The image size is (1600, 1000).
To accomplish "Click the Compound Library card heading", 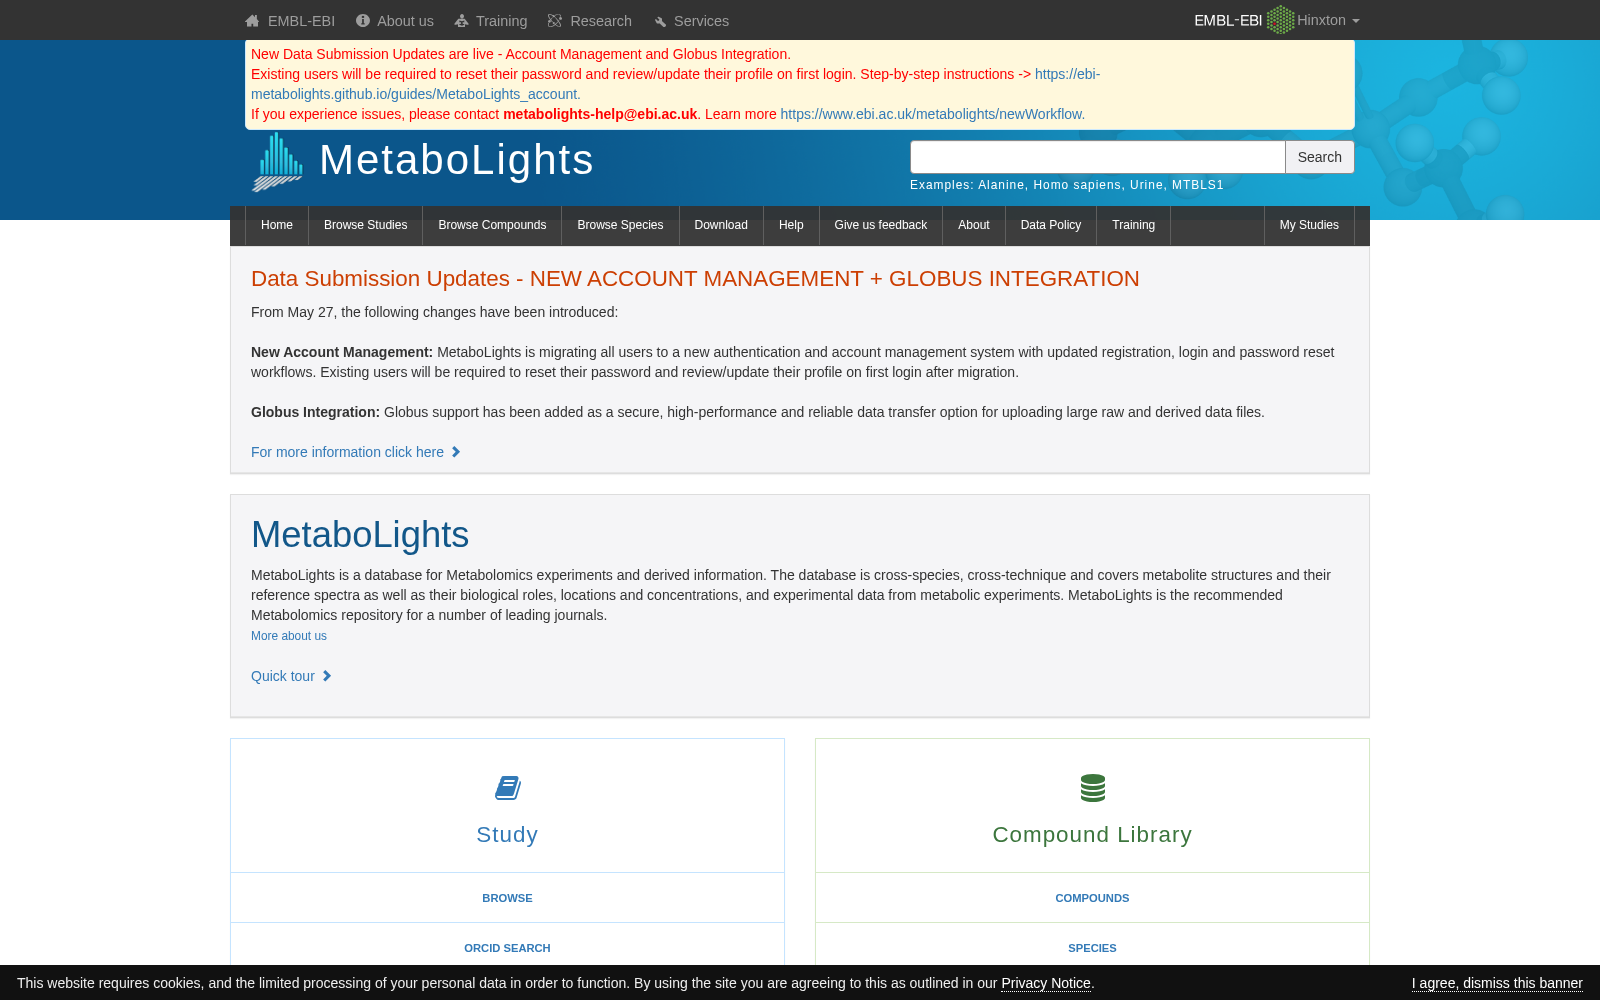I will point(1092,834).
